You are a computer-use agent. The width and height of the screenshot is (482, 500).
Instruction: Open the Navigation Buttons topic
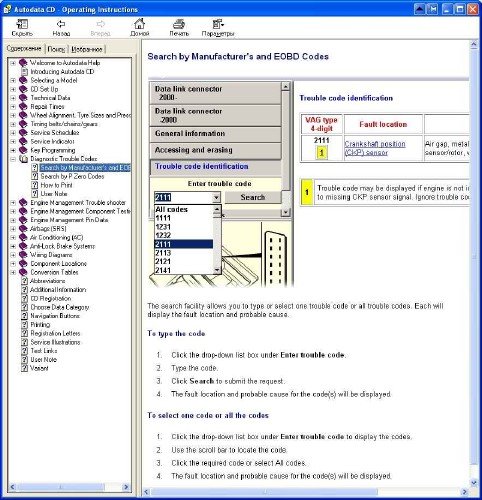[x=55, y=316]
